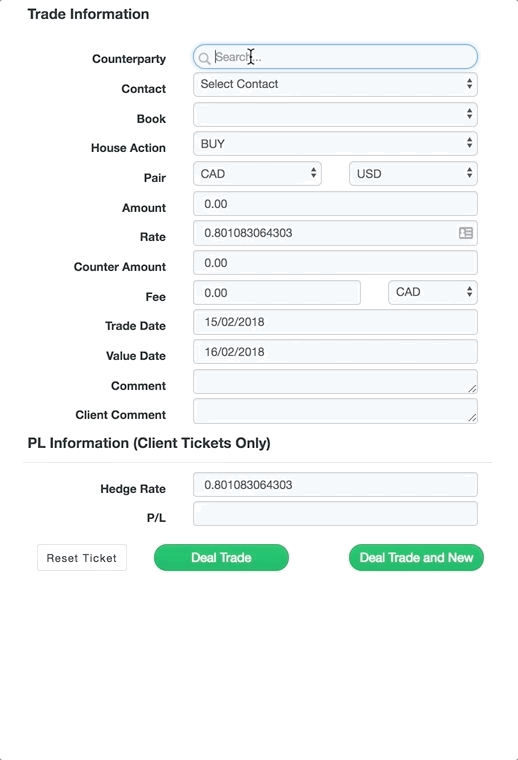Select the Trade Date field

click(x=335, y=322)
